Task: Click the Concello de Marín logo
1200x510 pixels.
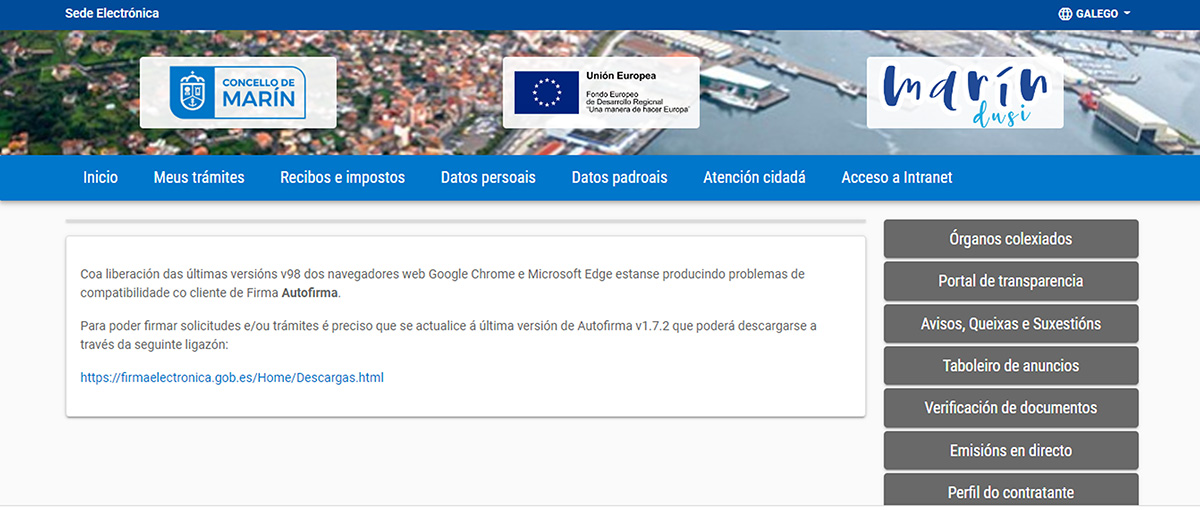Action: click(x=238, y=93)
